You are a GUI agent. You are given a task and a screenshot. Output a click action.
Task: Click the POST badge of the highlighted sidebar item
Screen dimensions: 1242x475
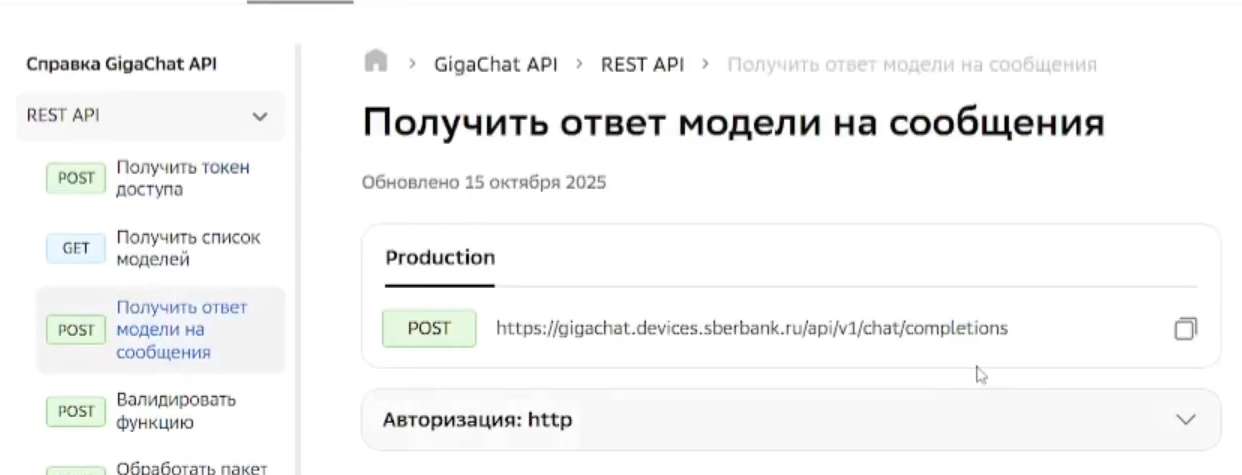point(76,330)
